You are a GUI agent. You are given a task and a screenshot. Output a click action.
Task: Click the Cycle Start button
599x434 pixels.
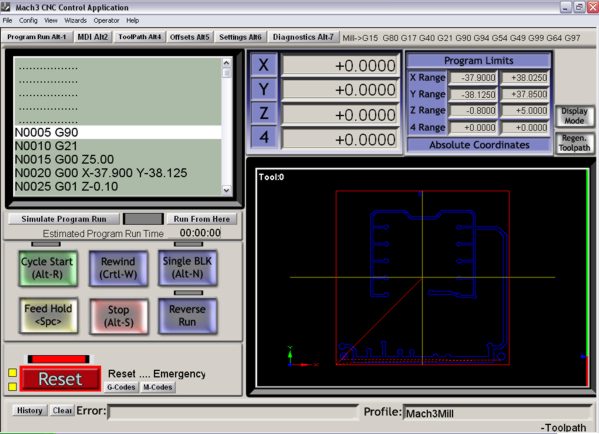(48, 268)
